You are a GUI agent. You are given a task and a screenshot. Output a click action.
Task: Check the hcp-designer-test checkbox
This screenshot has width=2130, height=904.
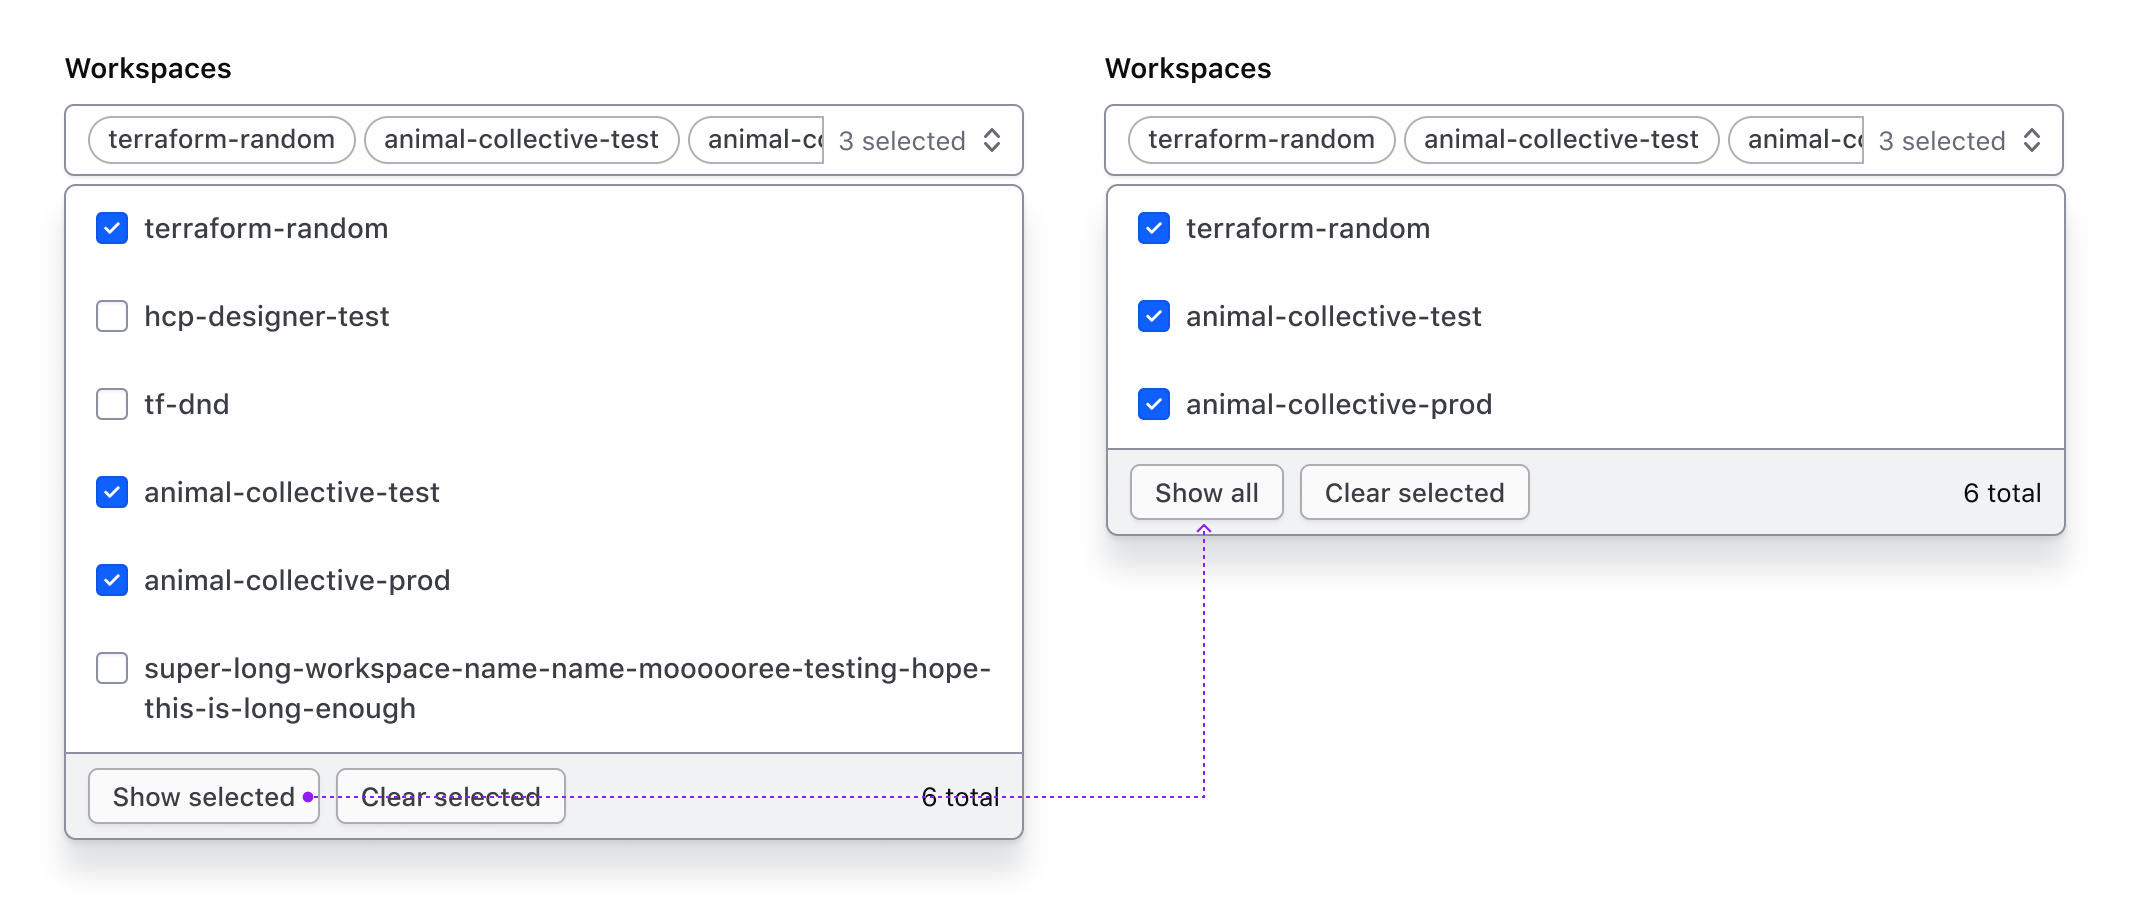(x=111, y=316)
